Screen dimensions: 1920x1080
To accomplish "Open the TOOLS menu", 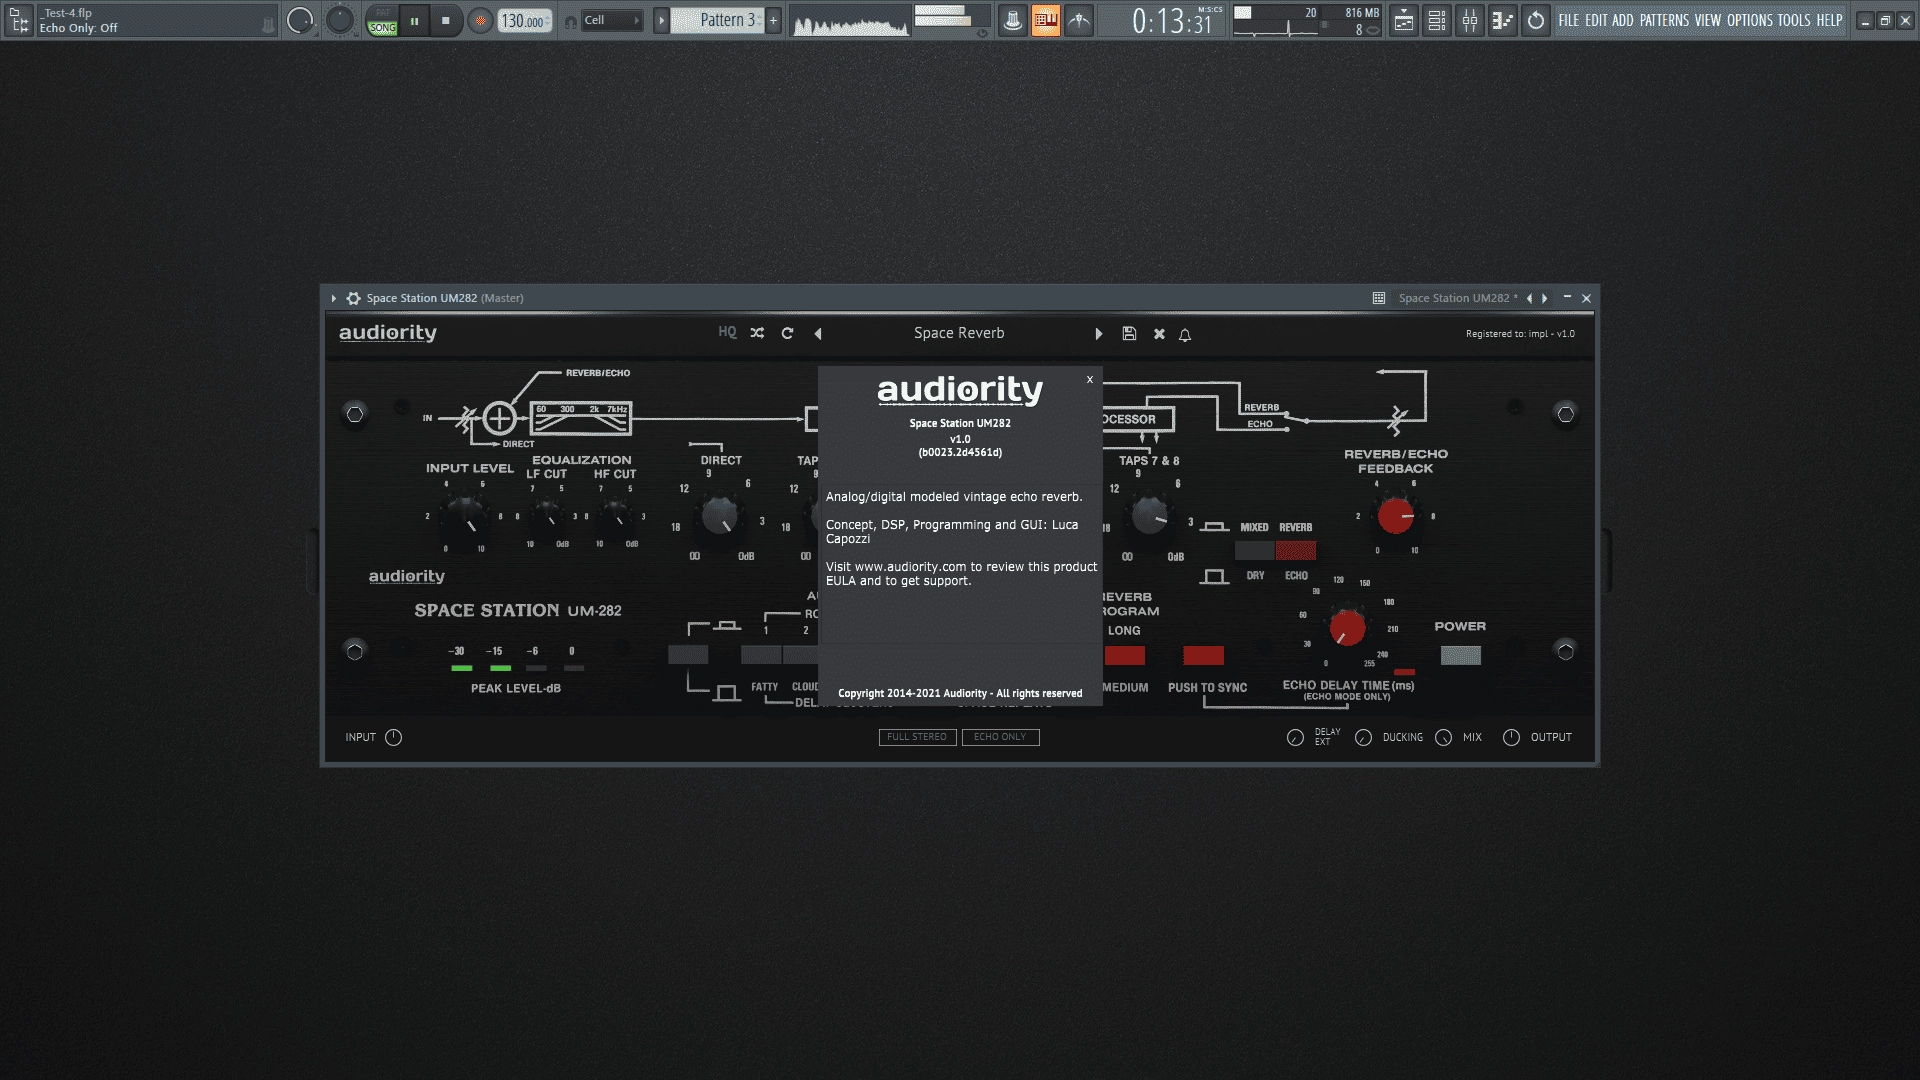I will coord(1794,20).
